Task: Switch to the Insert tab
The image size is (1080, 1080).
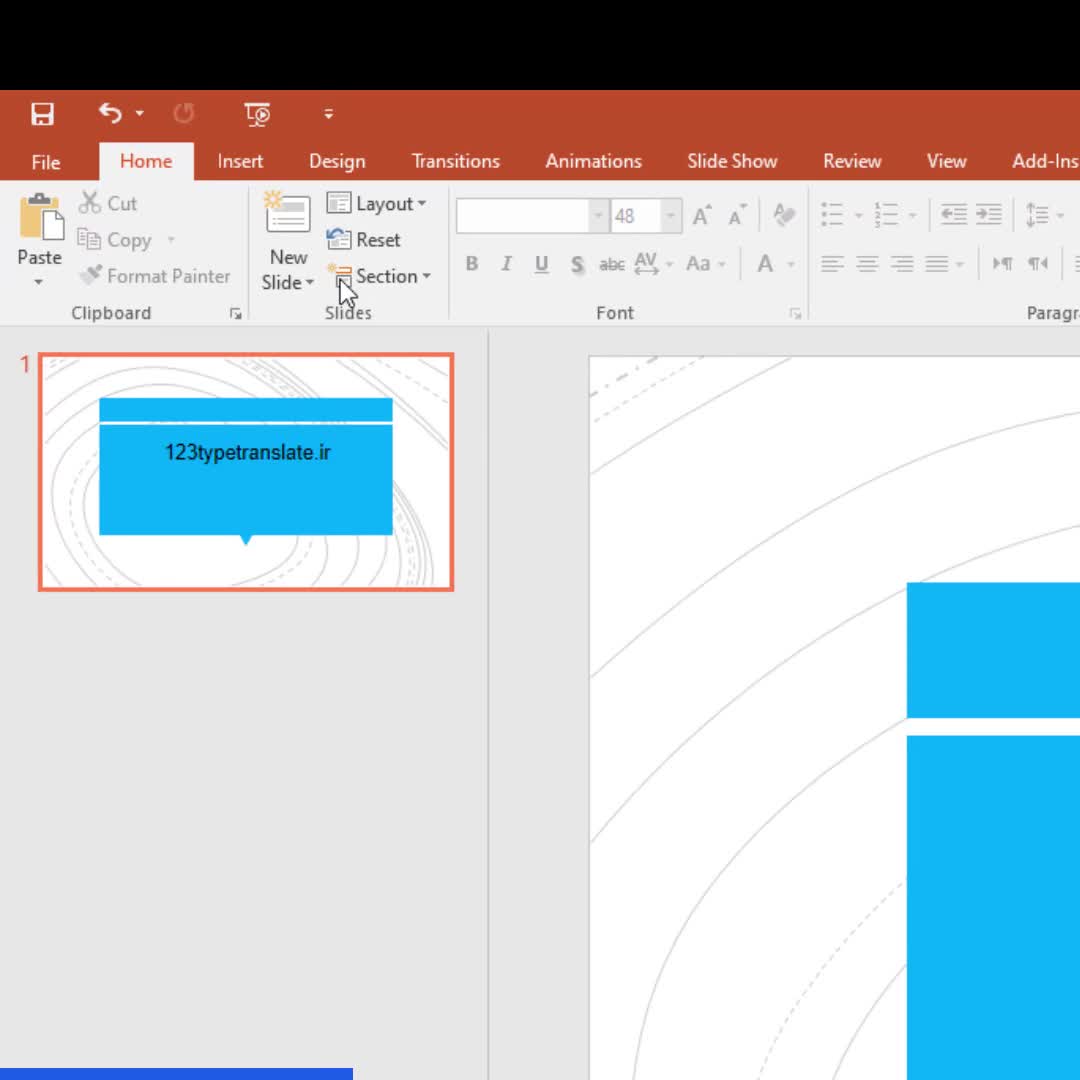Action: [240, 161]
